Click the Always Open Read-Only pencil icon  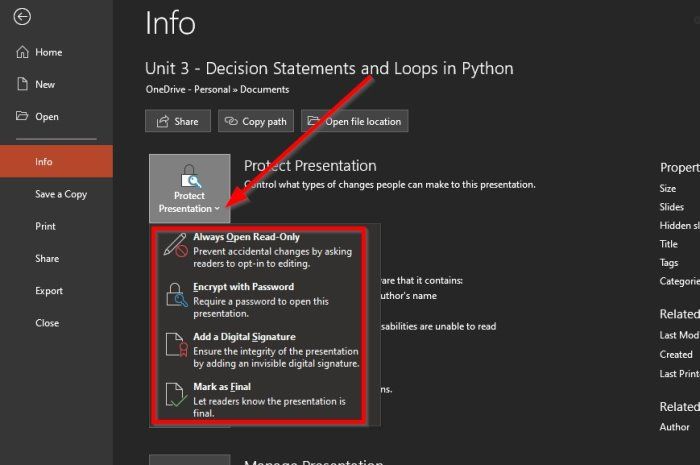[175, 245]
